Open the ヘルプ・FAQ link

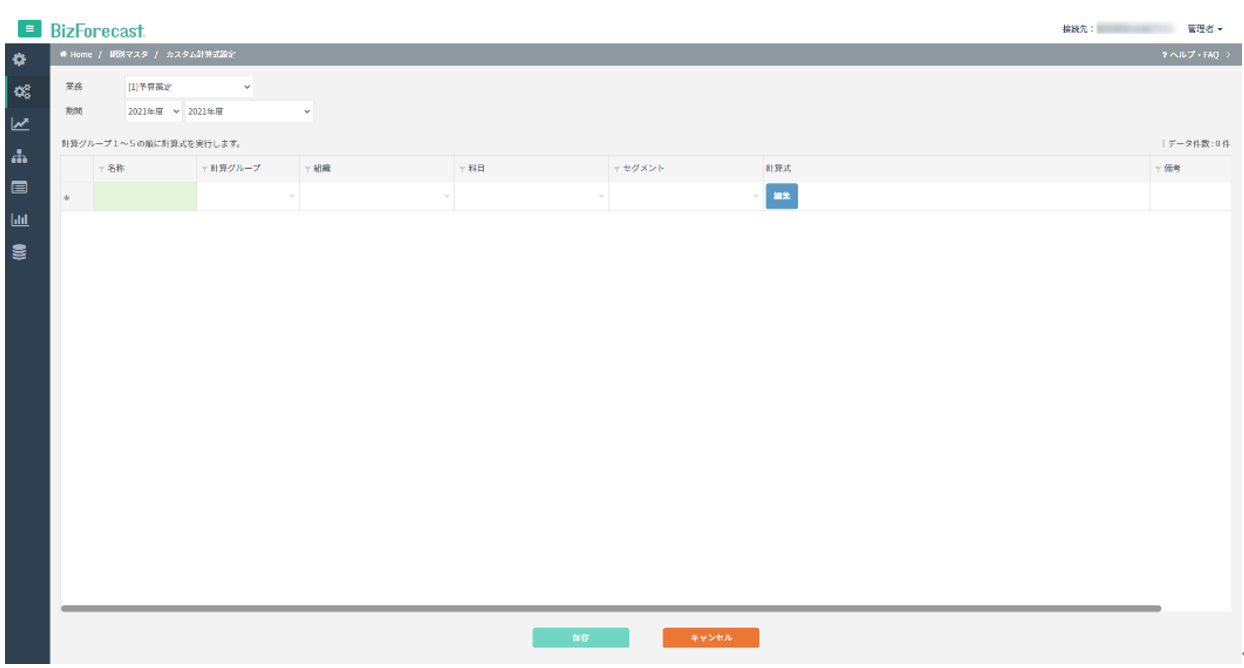point(1194,54)
